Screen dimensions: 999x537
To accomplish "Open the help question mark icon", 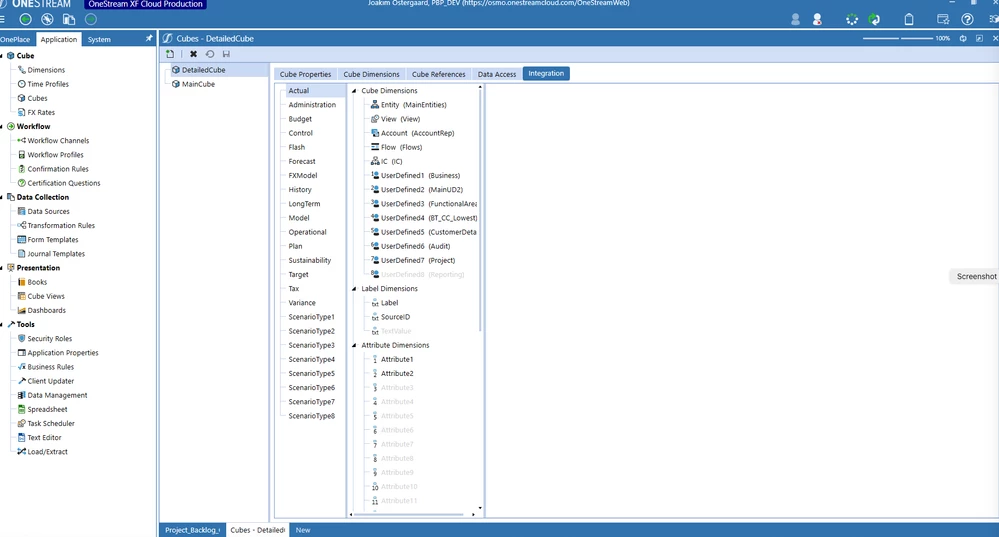I will click(x=967, y=19).
